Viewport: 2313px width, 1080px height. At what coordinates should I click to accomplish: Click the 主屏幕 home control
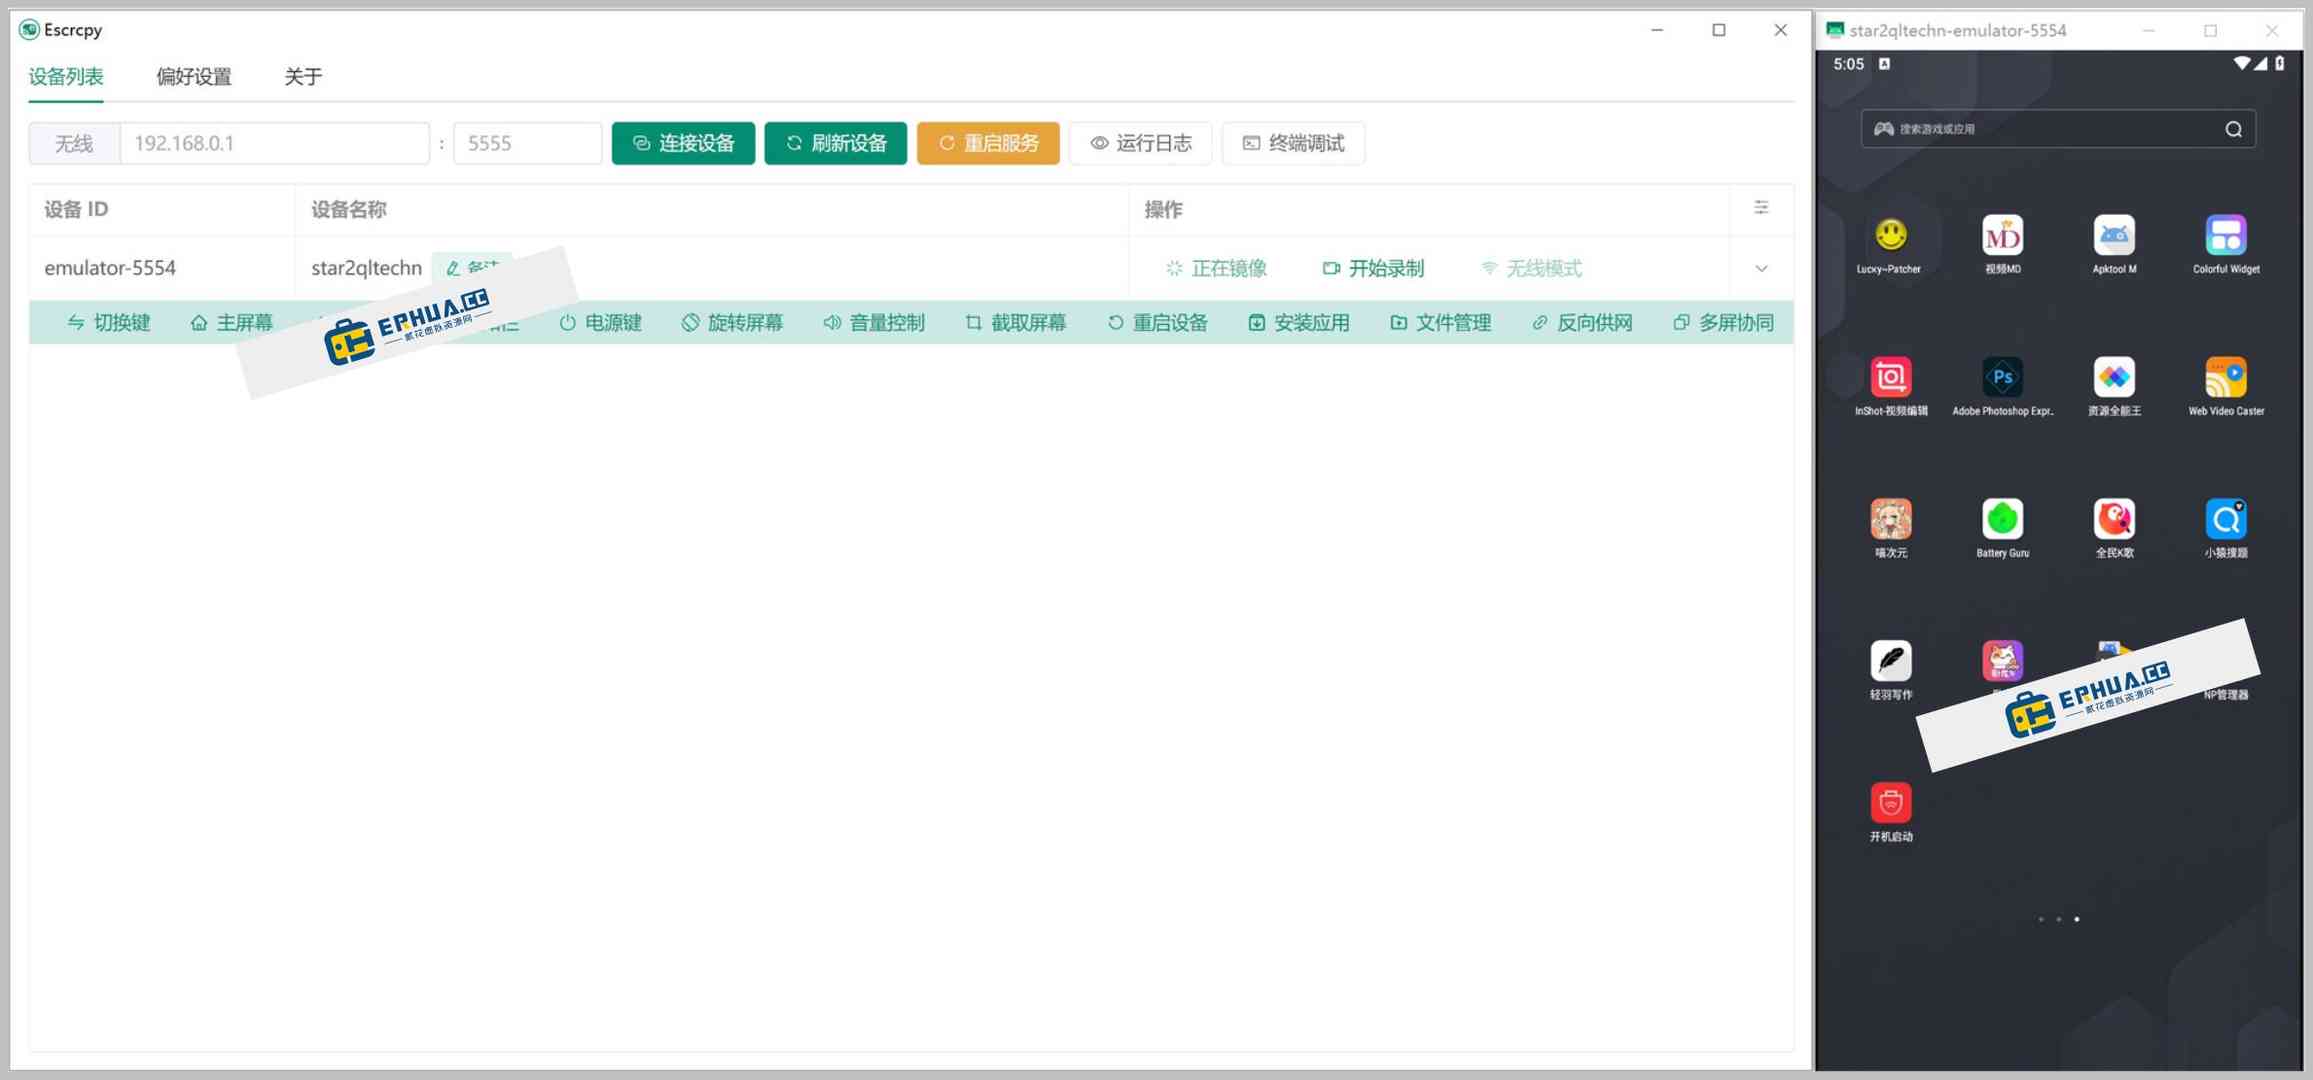tap(231, 322)
